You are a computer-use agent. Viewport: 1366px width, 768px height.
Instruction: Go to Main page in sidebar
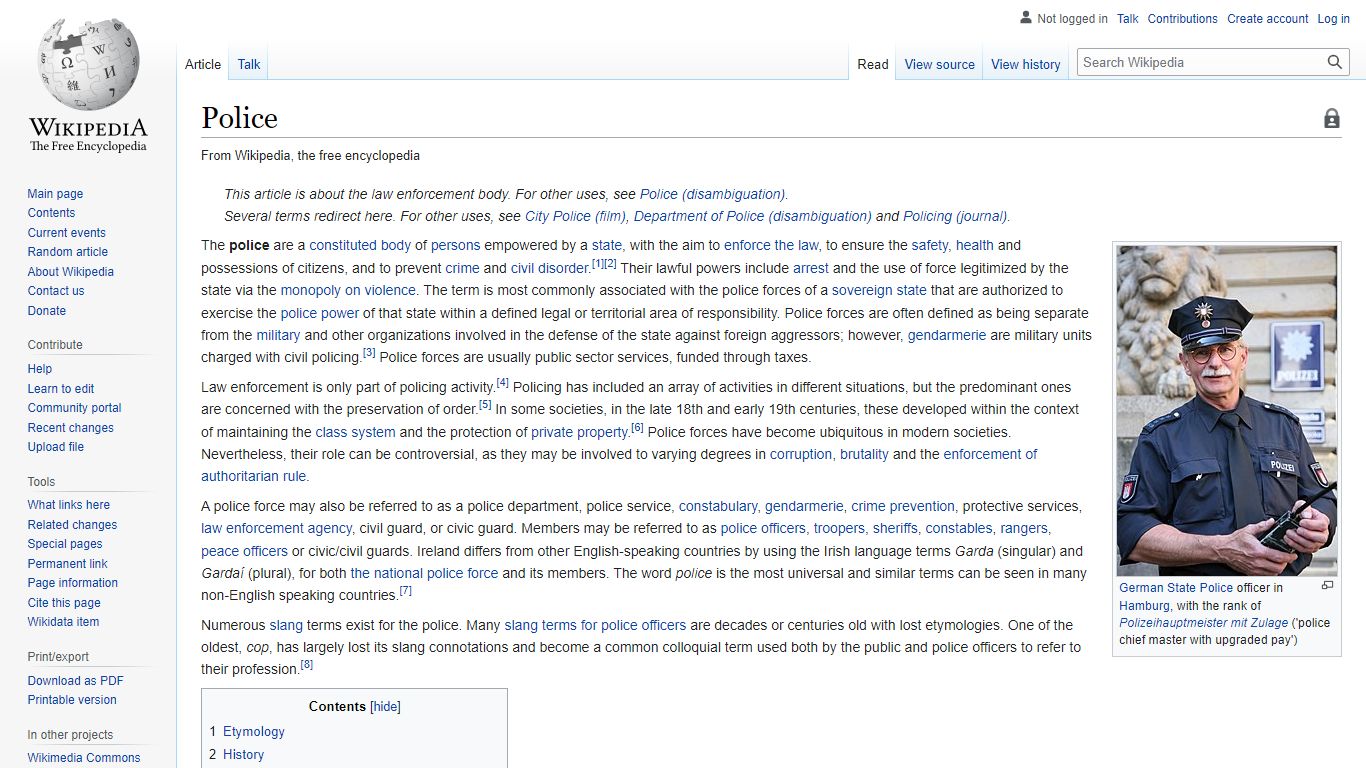tap(55, 194)
